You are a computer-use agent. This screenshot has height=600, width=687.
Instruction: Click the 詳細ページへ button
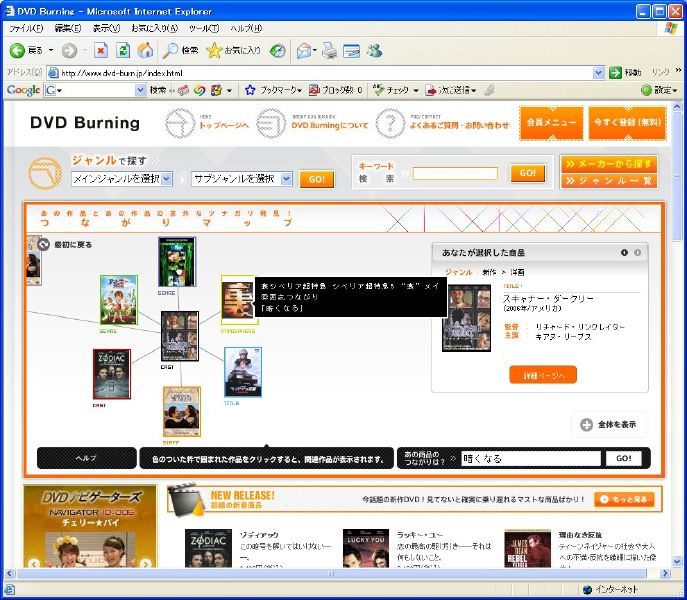coord(542,374)
